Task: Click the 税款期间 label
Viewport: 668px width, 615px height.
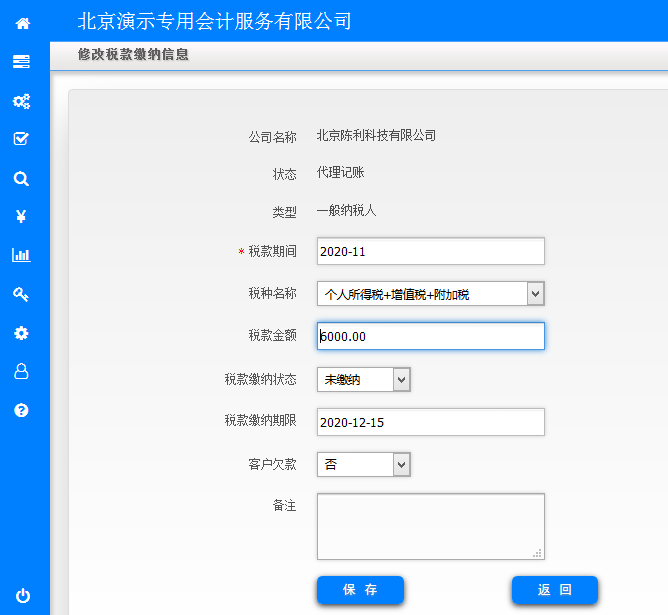Action: click(272, 251)
